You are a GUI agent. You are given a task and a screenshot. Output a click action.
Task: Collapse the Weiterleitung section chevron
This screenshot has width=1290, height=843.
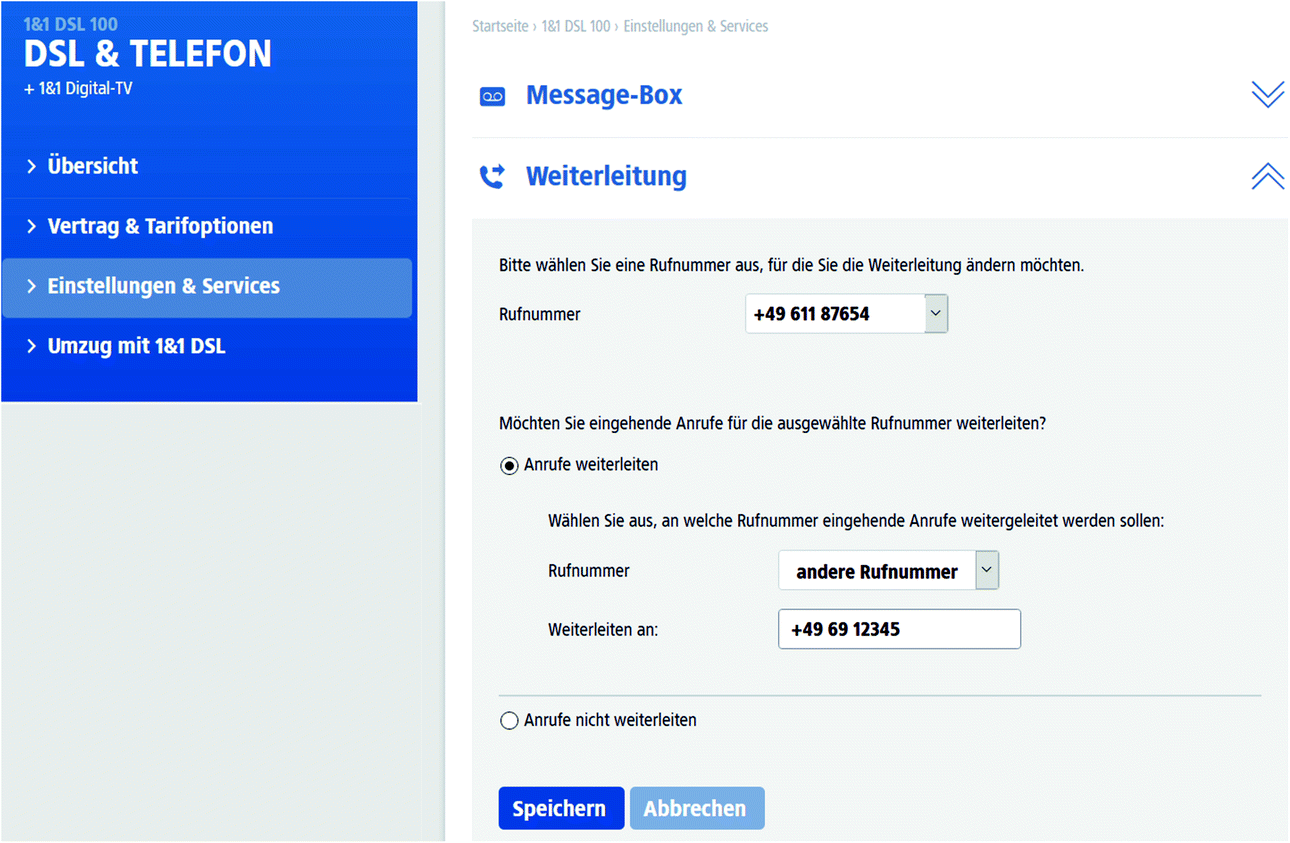(1267, 176)
